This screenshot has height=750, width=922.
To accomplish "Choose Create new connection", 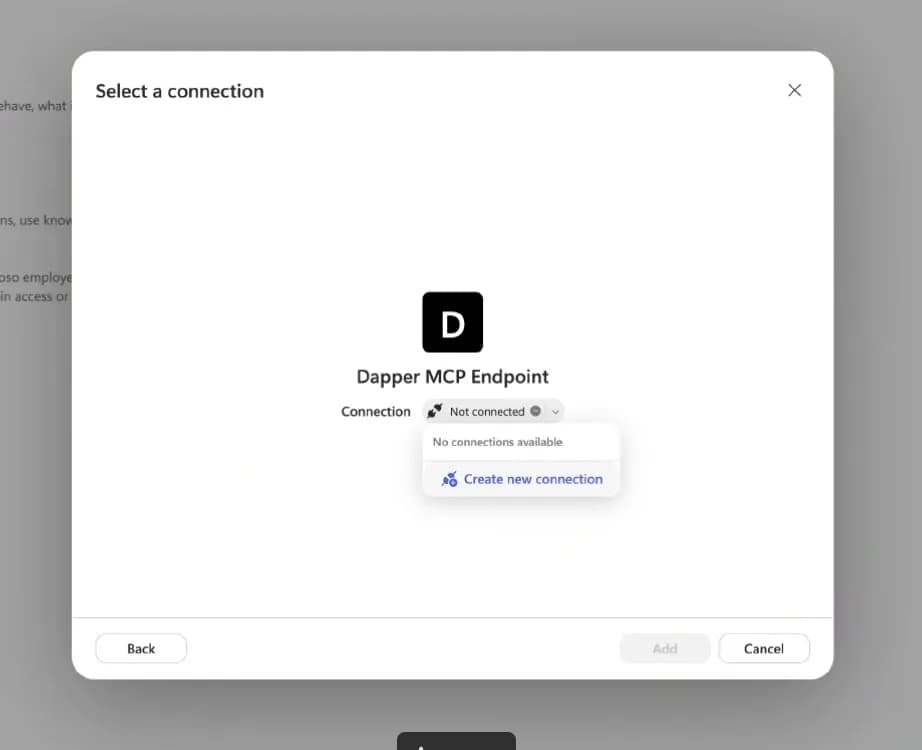I will point(522,479).
